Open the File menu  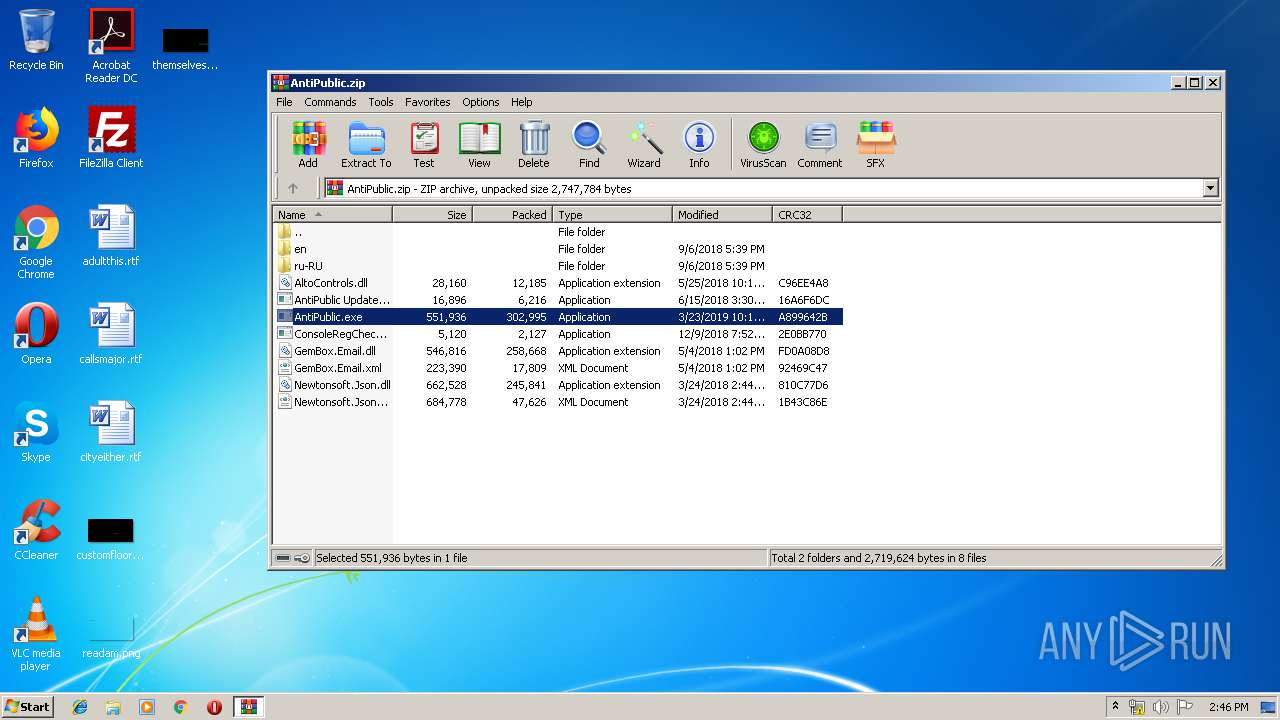(x=284, y=102)
